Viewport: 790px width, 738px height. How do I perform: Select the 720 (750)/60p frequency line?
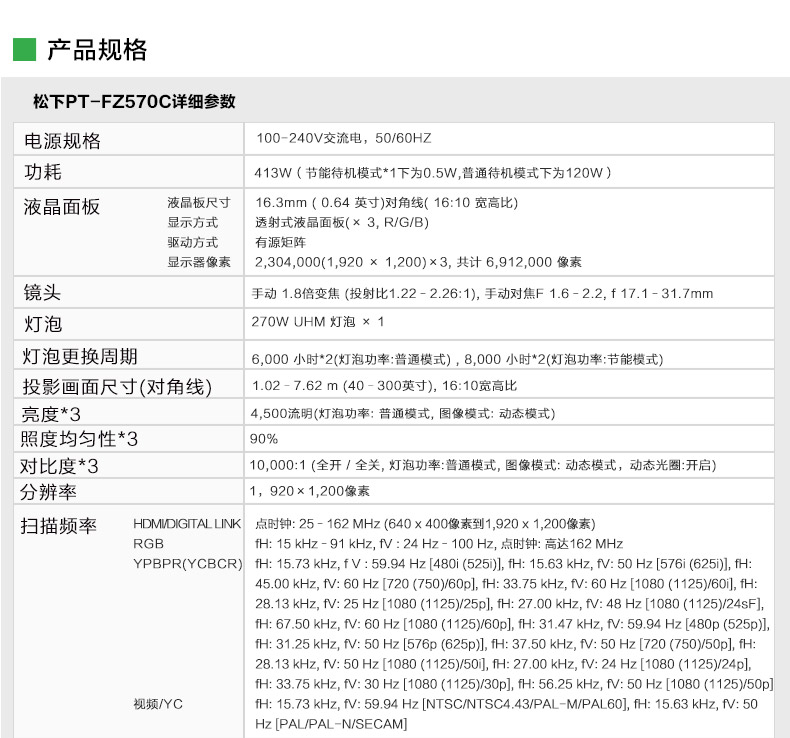(506, 584)
